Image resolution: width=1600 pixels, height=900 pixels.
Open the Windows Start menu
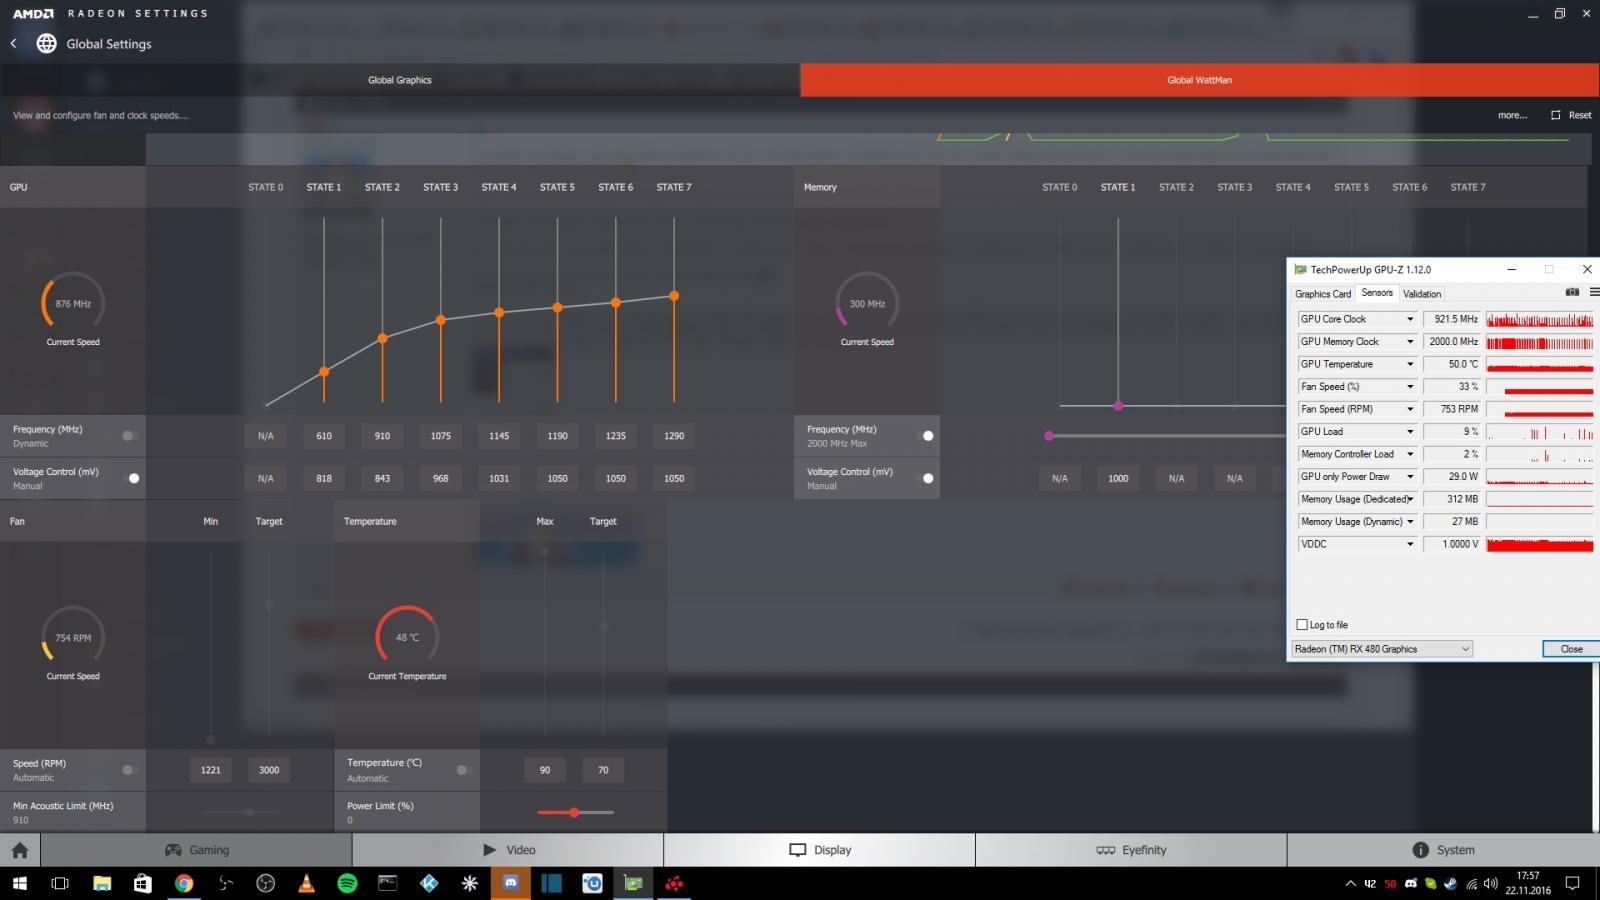tap(20, 883)
